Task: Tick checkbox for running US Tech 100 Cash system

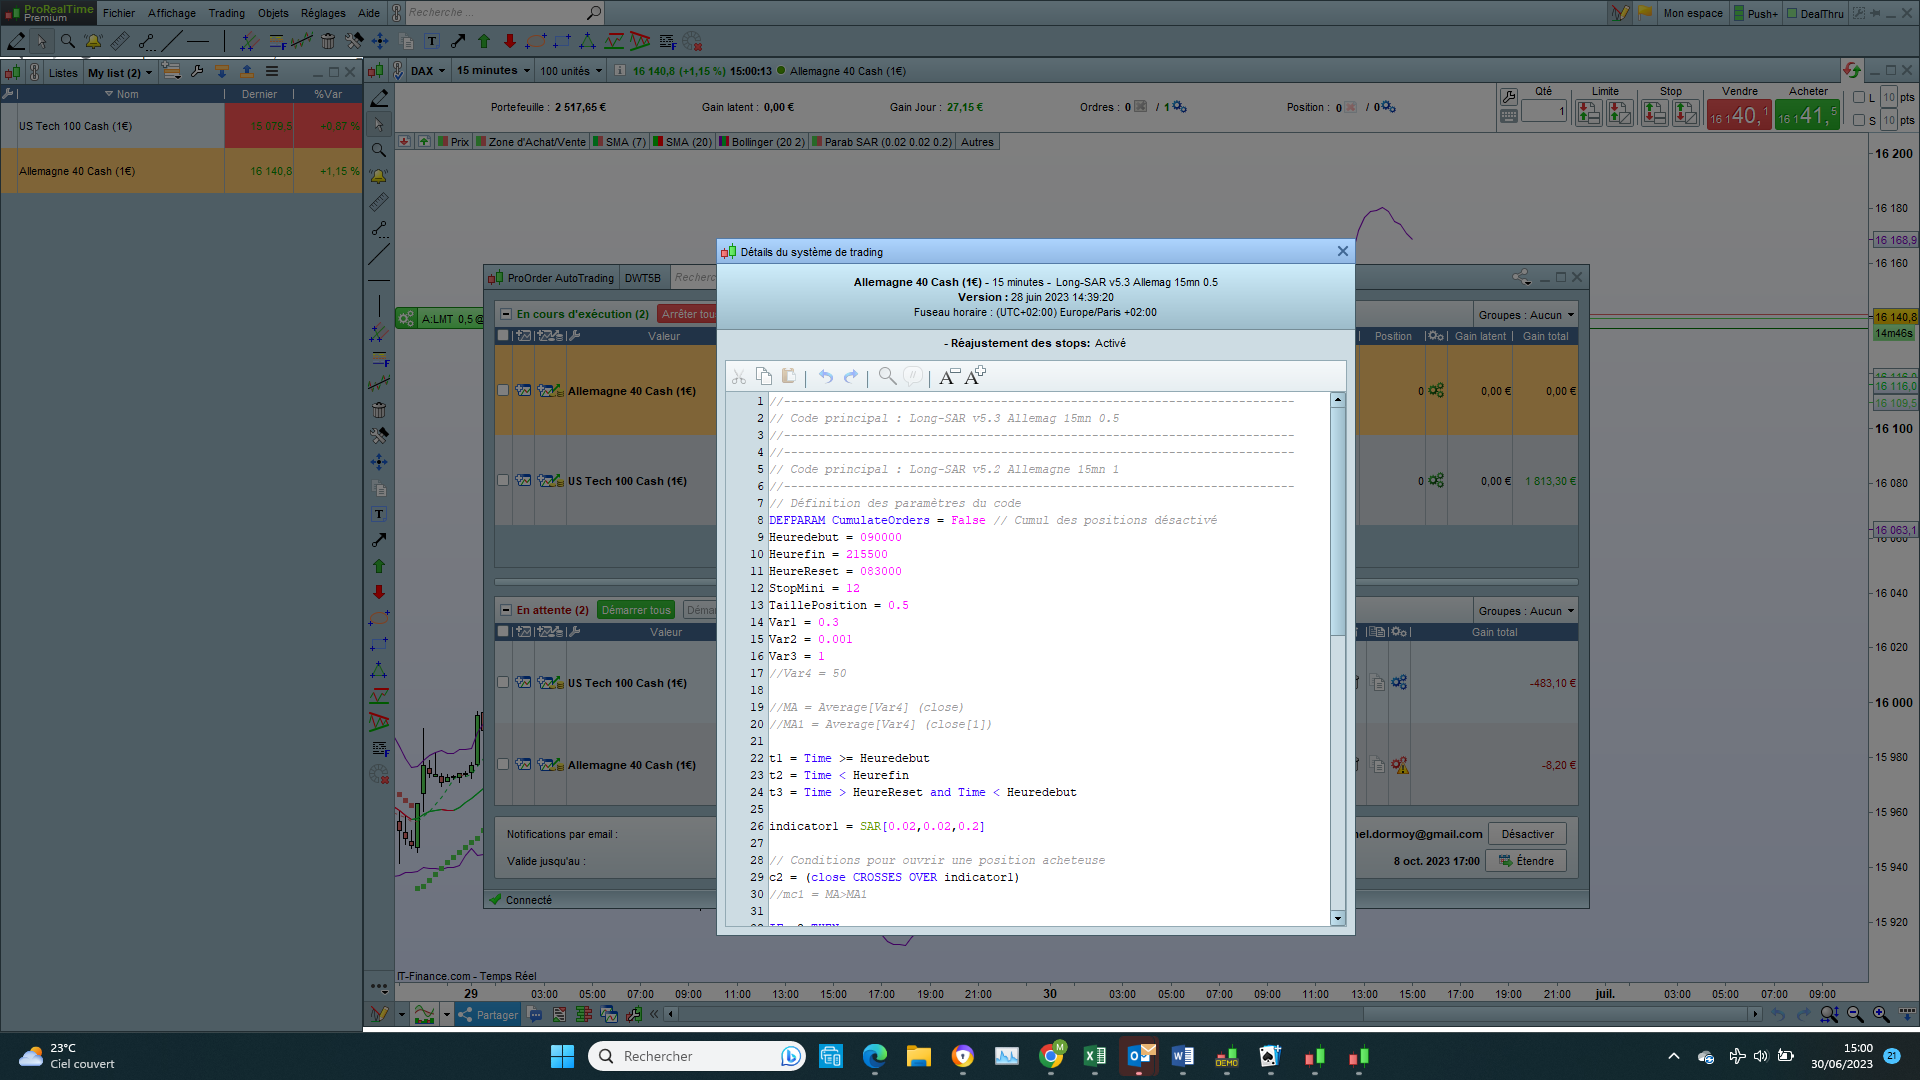Action: (x=503, y=481)
